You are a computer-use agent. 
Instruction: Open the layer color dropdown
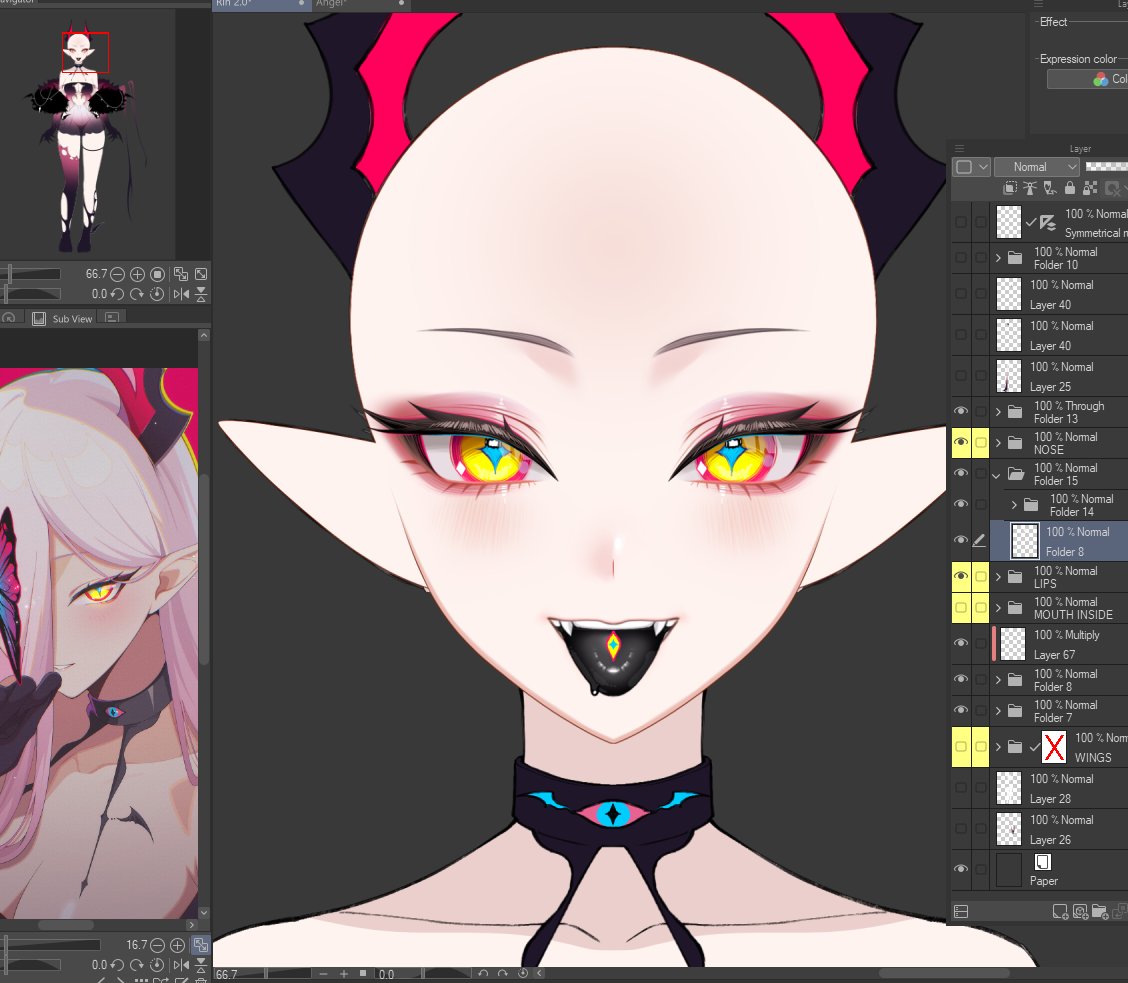[x=972, y=167]
